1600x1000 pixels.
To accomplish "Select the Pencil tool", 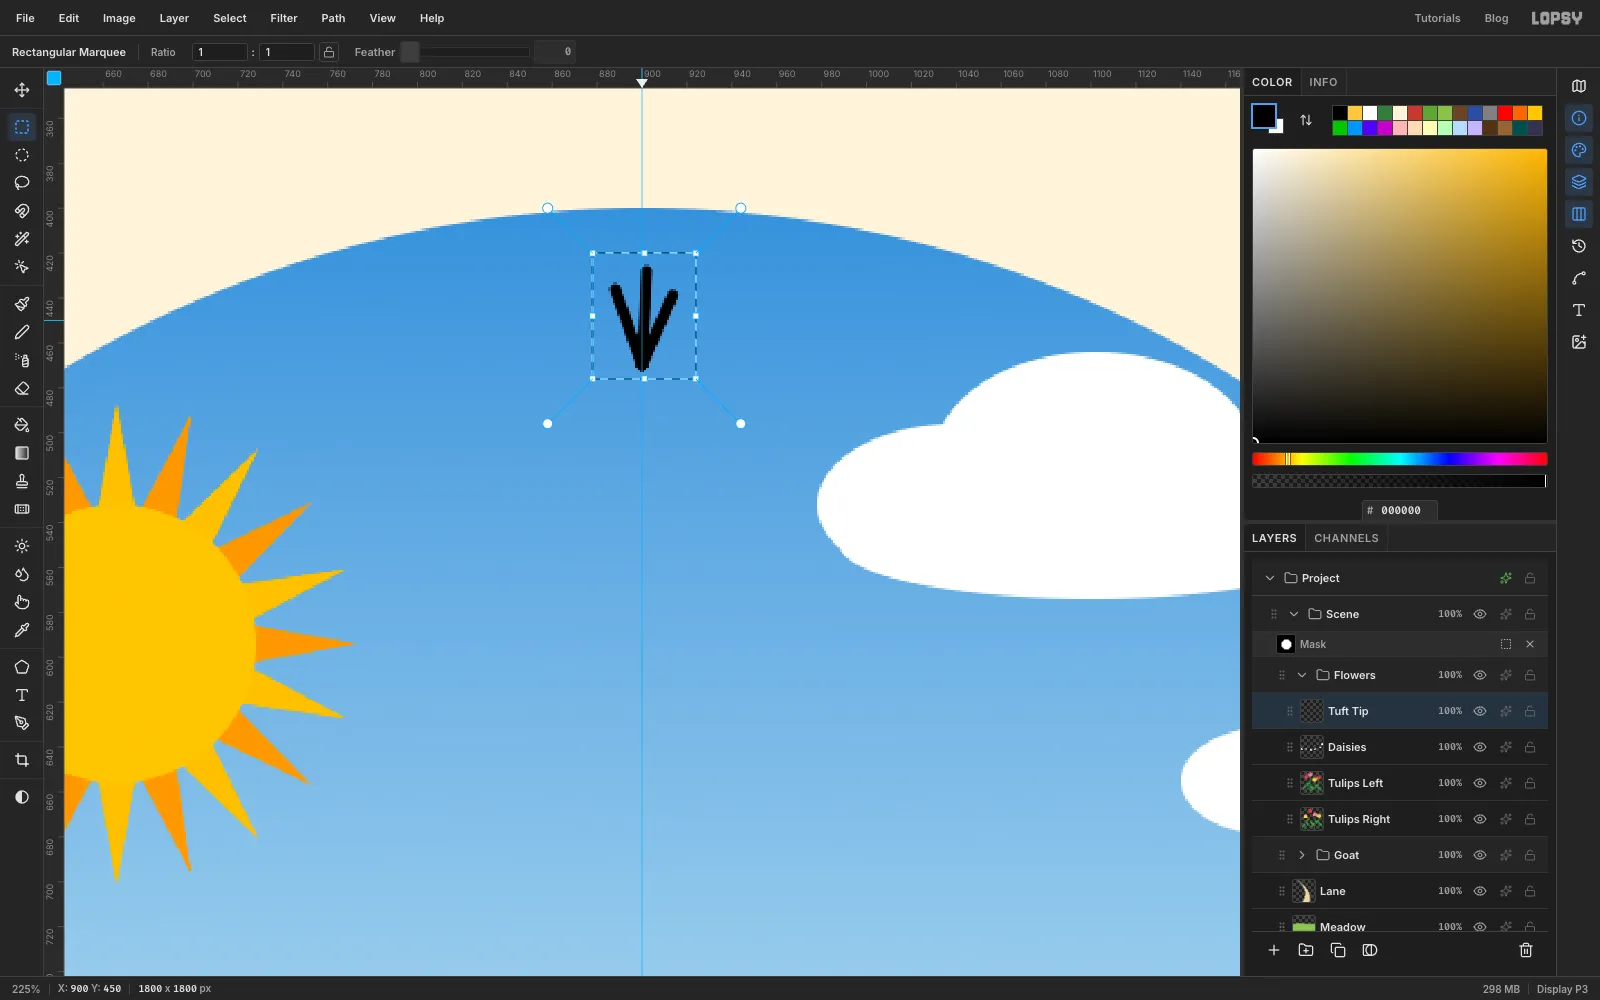I will point(21,332).
